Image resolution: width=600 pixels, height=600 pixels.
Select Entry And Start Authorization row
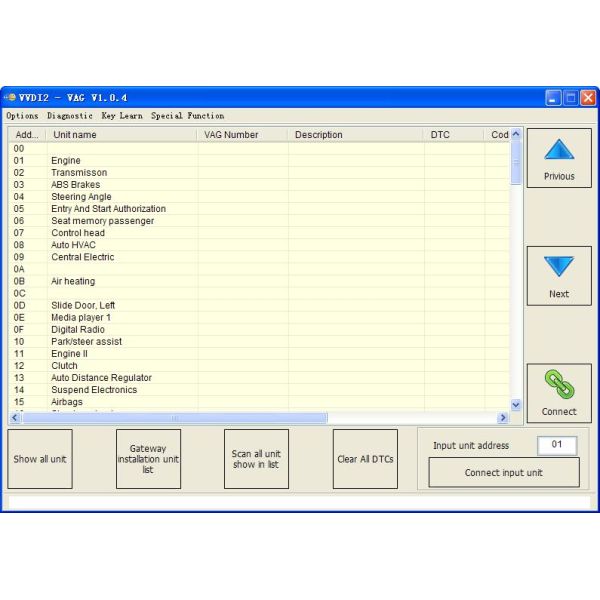tap(259, 209)
